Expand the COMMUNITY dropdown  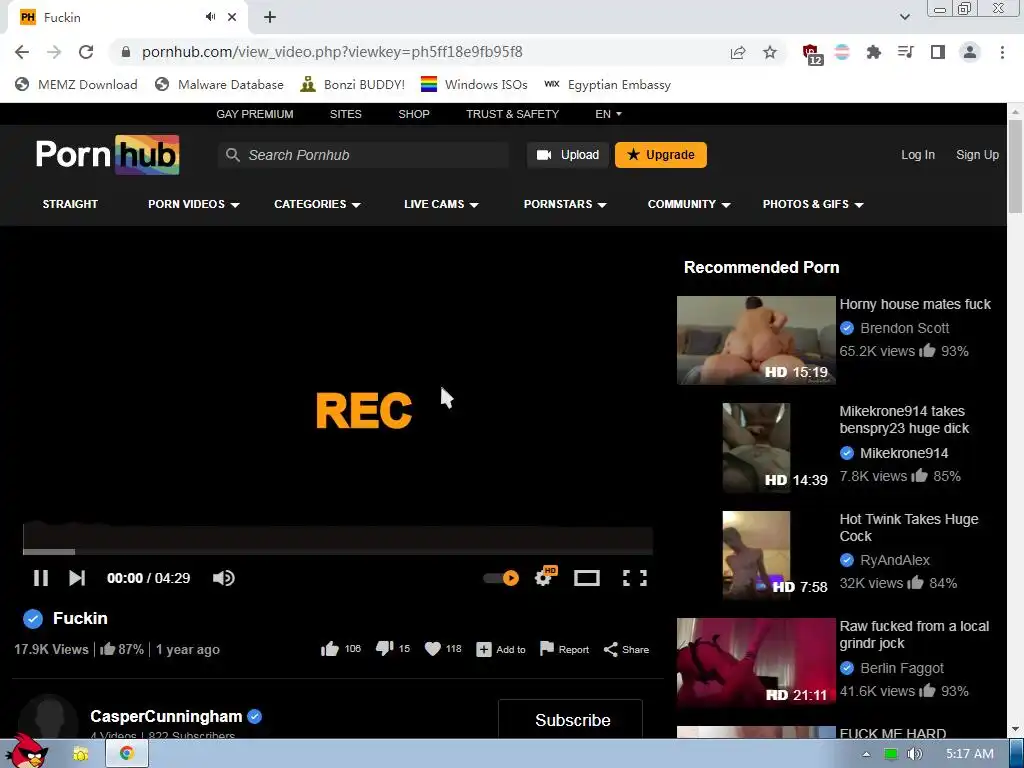coord(689,204)
